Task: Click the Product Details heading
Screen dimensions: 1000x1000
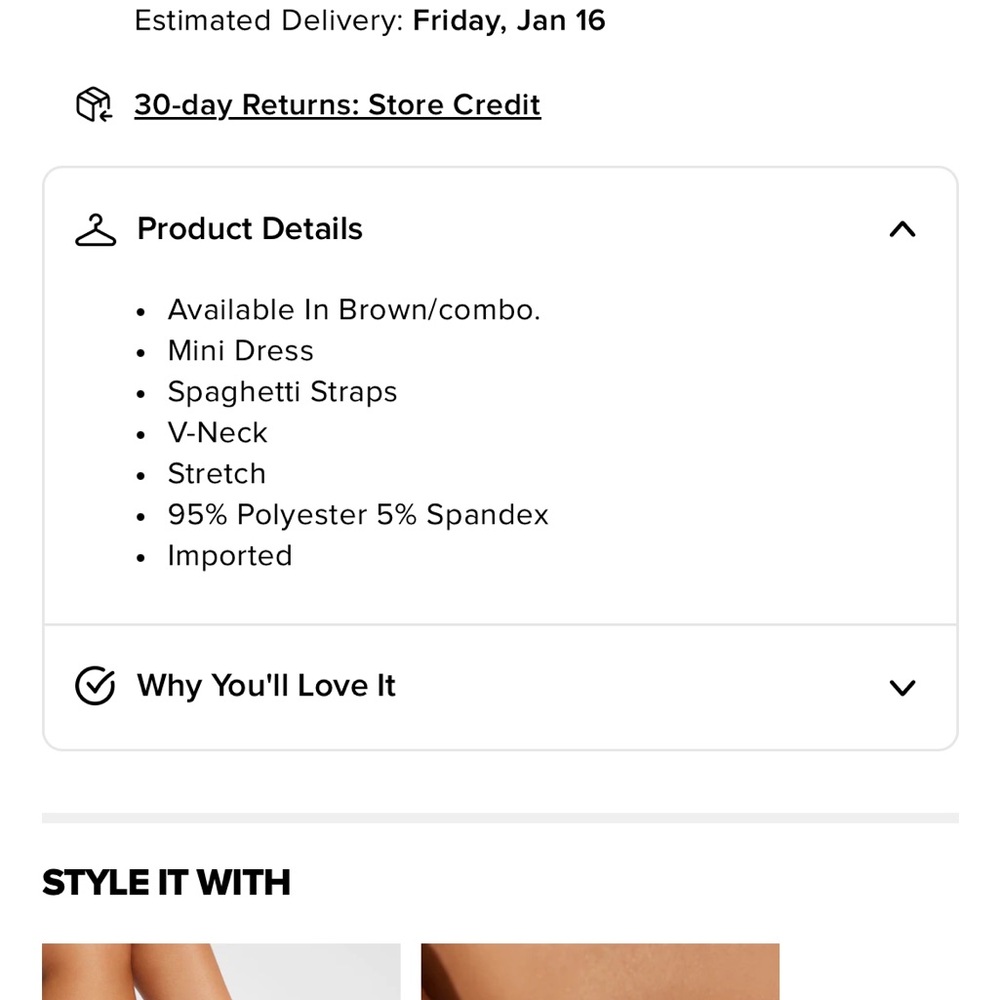Action: 249,229
